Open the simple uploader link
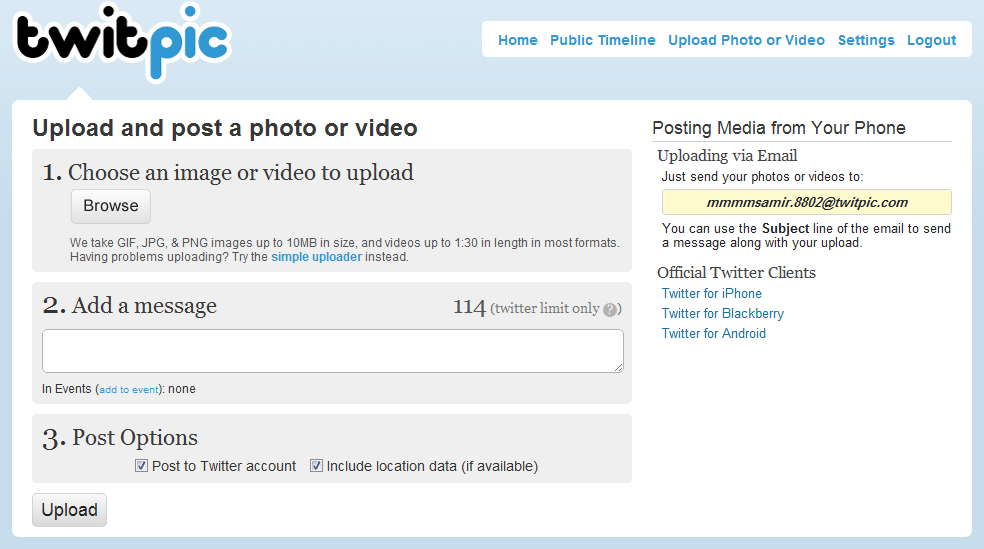This screenshot has width=984, height=549. click(x=316, y=257)
